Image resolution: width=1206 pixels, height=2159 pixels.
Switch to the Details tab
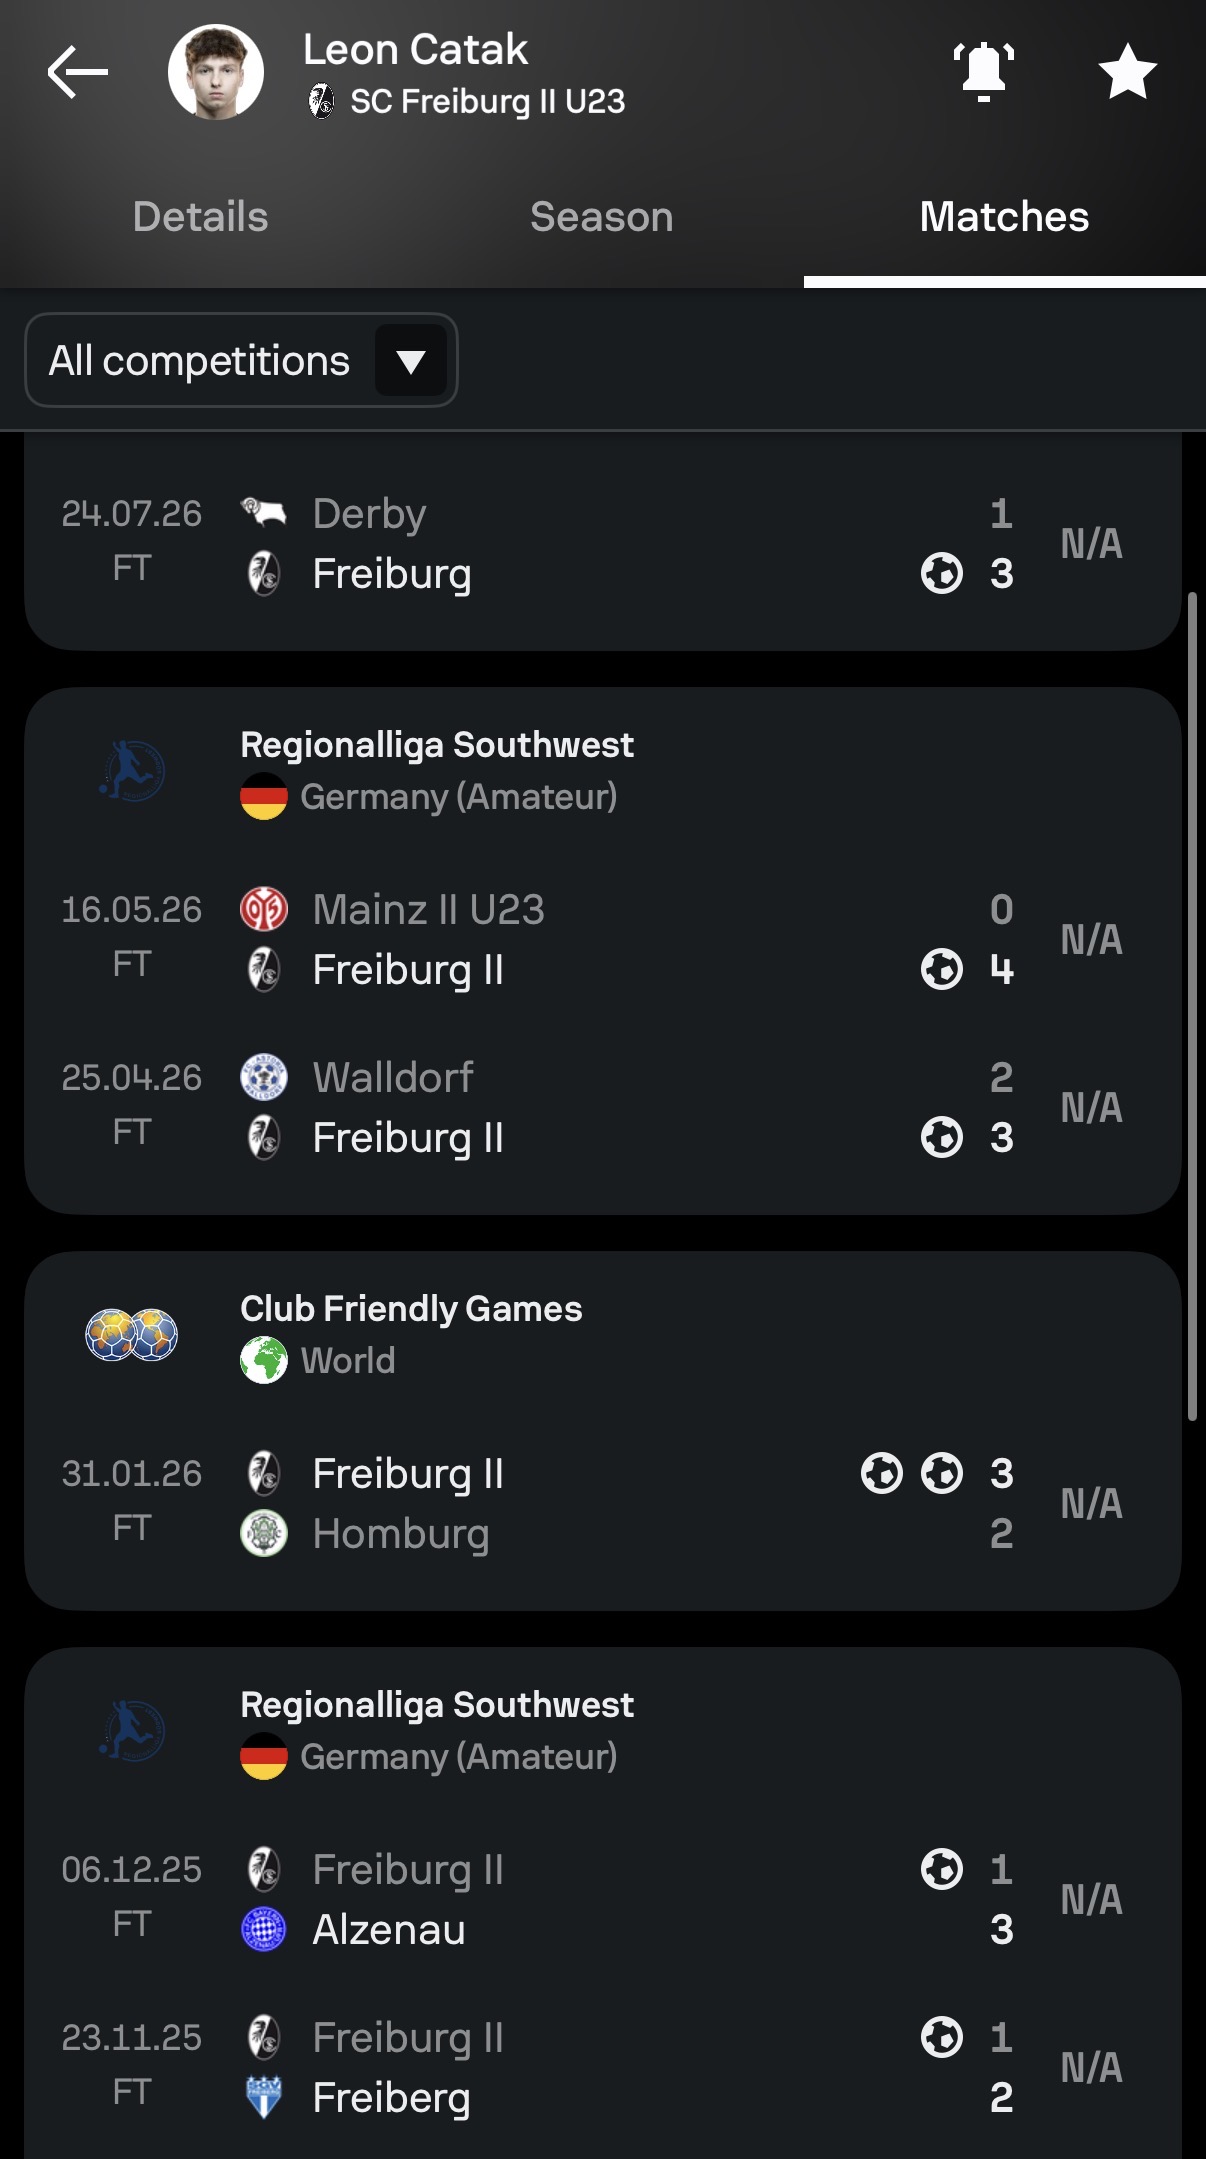click(201, 217)
